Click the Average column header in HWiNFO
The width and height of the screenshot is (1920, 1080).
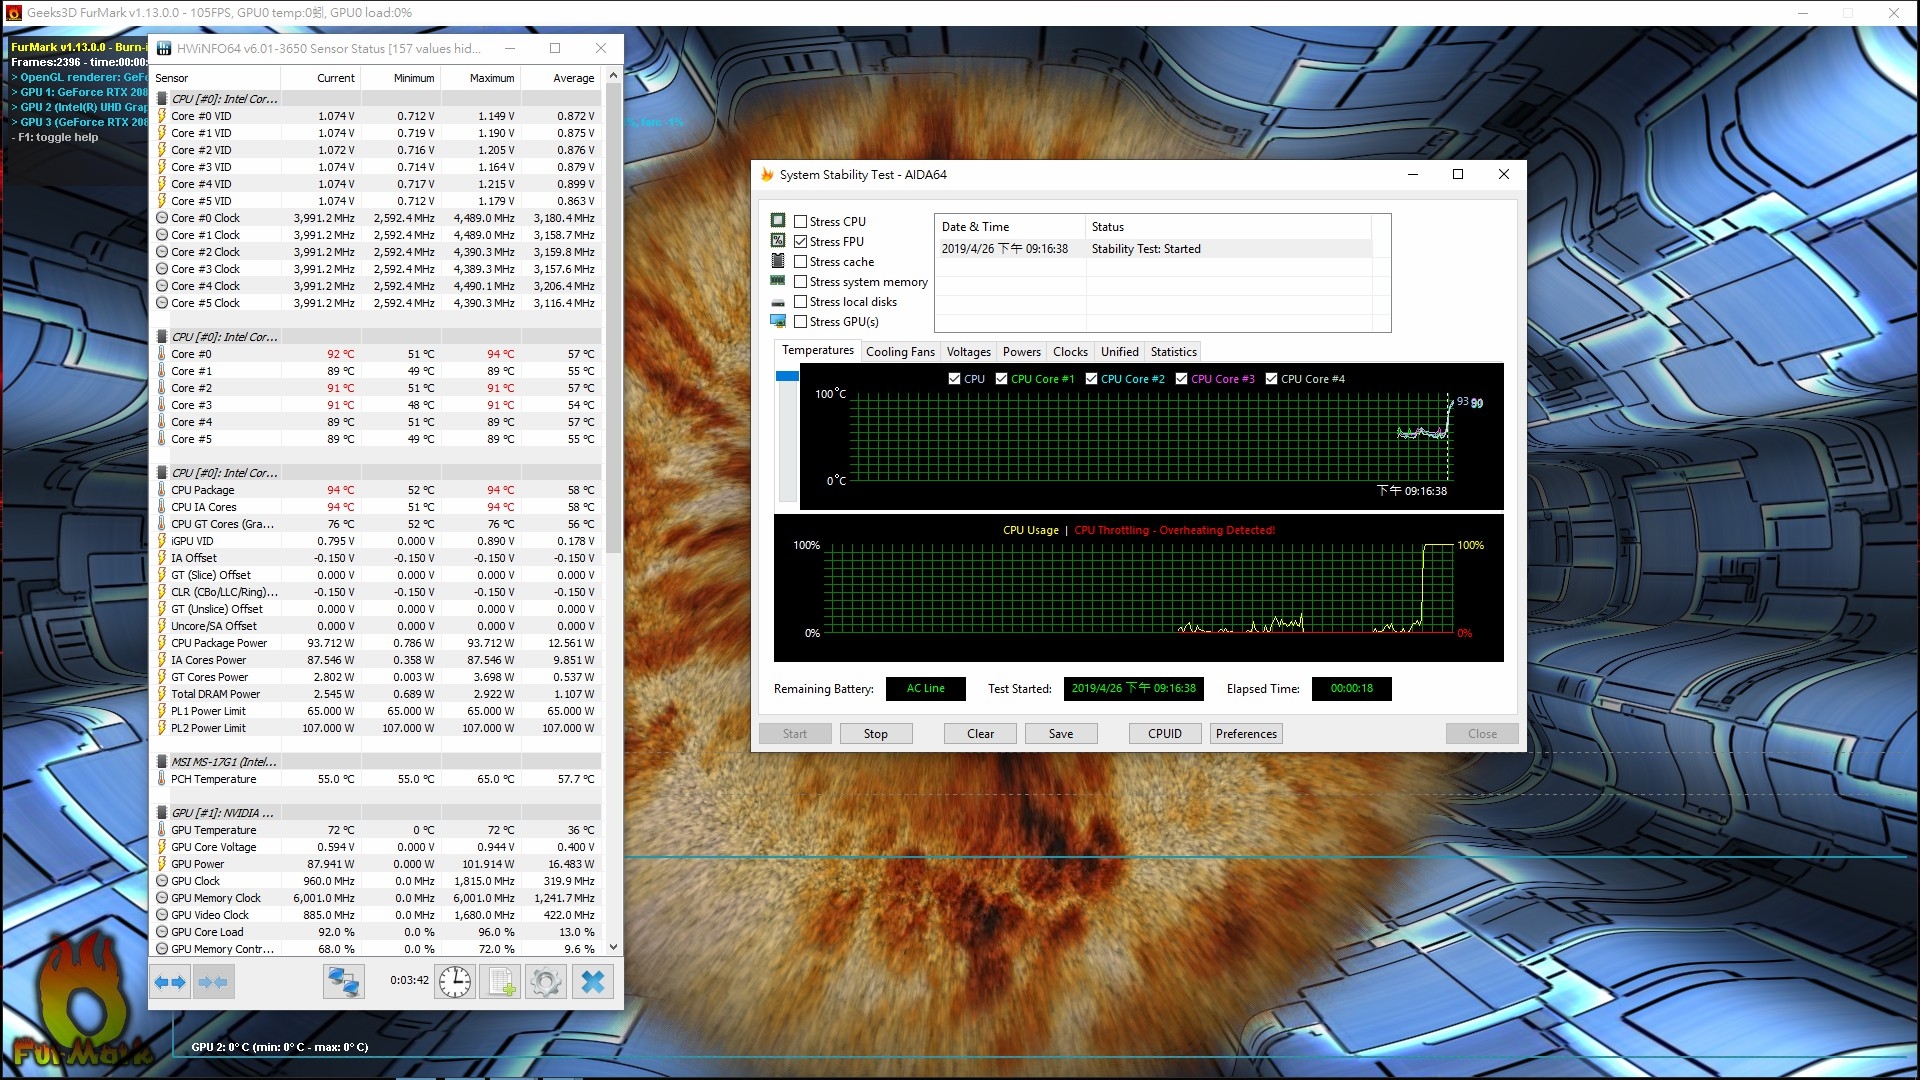coord(561,78)
